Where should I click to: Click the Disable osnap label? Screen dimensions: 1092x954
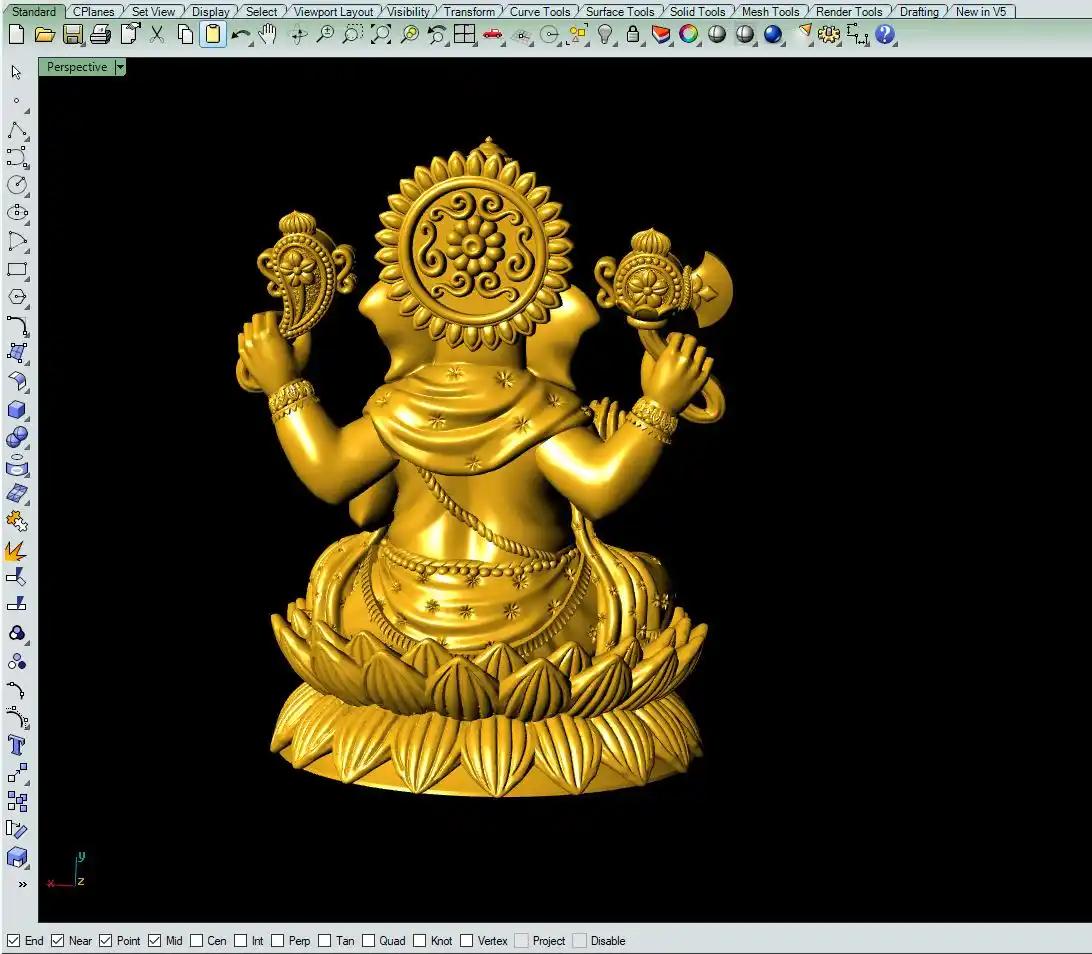point(607,941)
